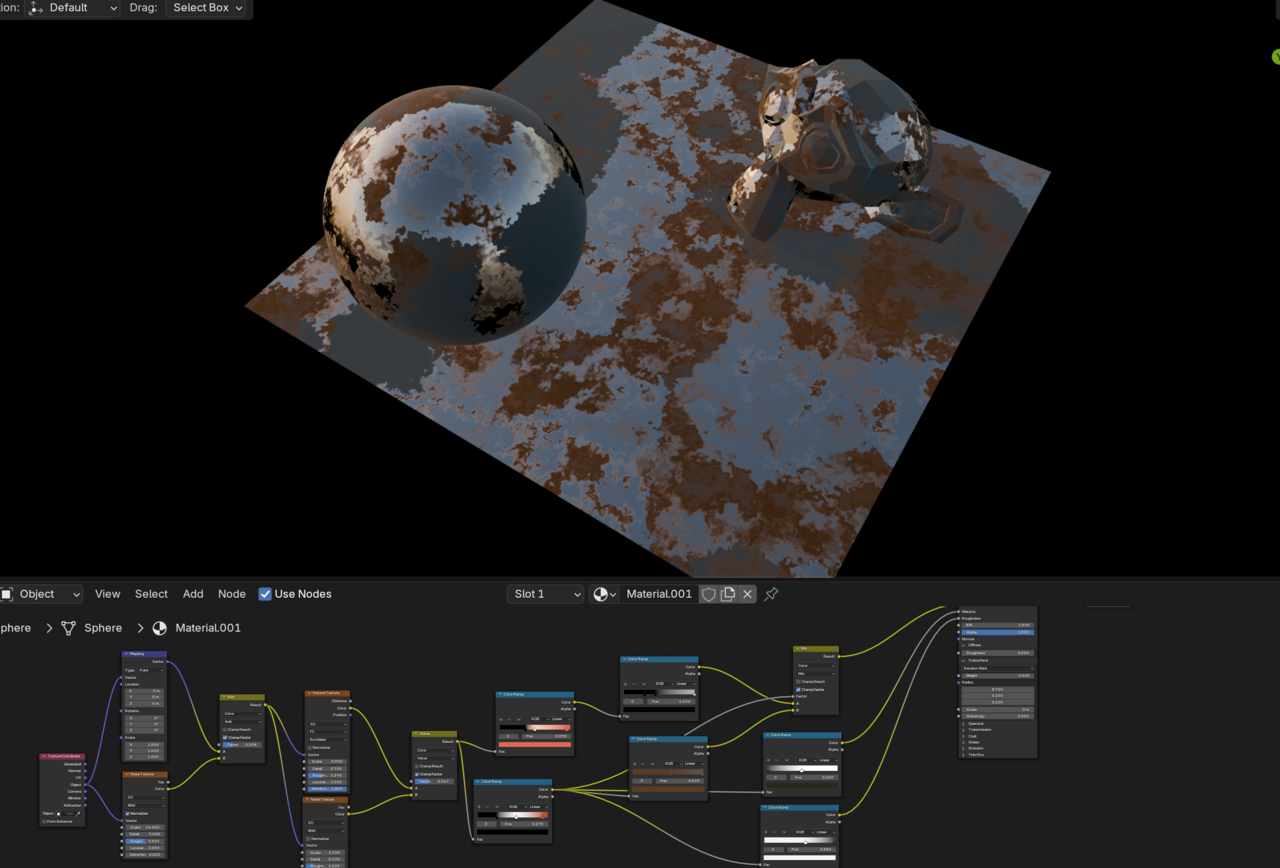Click the Material.001 breadcrumb material icon
Viewport: 1280px width, 868px height.
click(x=160, y=628)
